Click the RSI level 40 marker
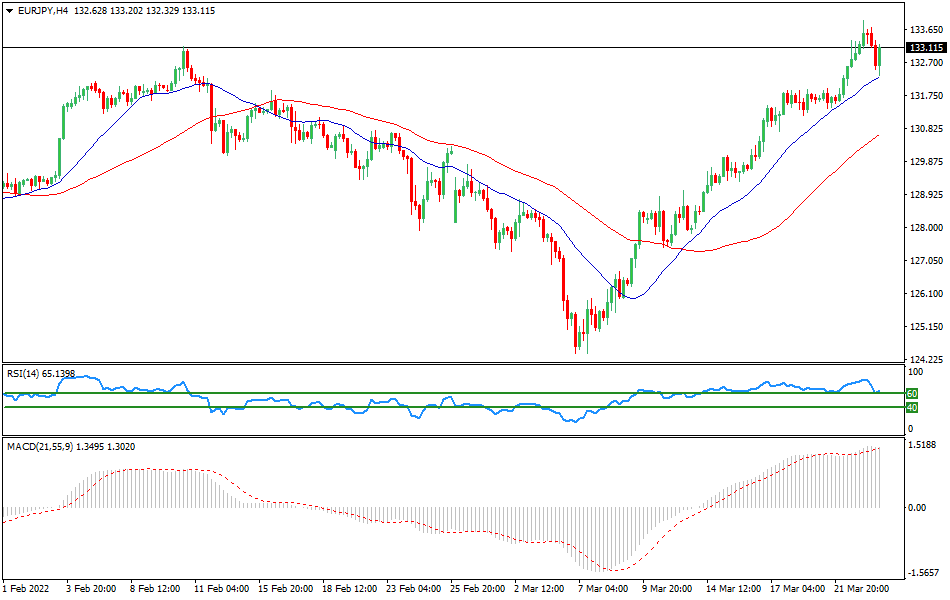This screenshot has height=600, width=950. [913, 409]
